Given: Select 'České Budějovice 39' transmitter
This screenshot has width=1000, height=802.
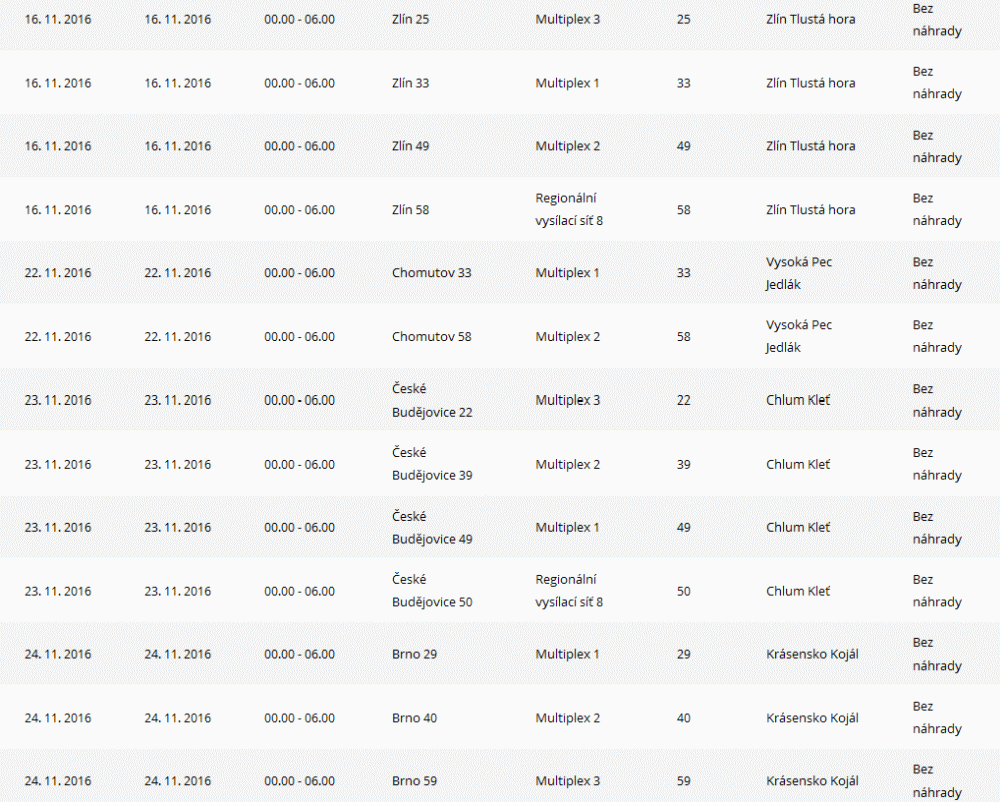Looking at the screenshot, I should coord(432,464).
